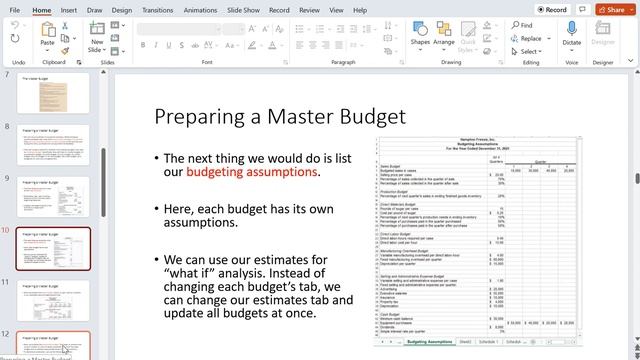Switch to the Animations tab
Screen dimensions: 640x360
(200, 10)
